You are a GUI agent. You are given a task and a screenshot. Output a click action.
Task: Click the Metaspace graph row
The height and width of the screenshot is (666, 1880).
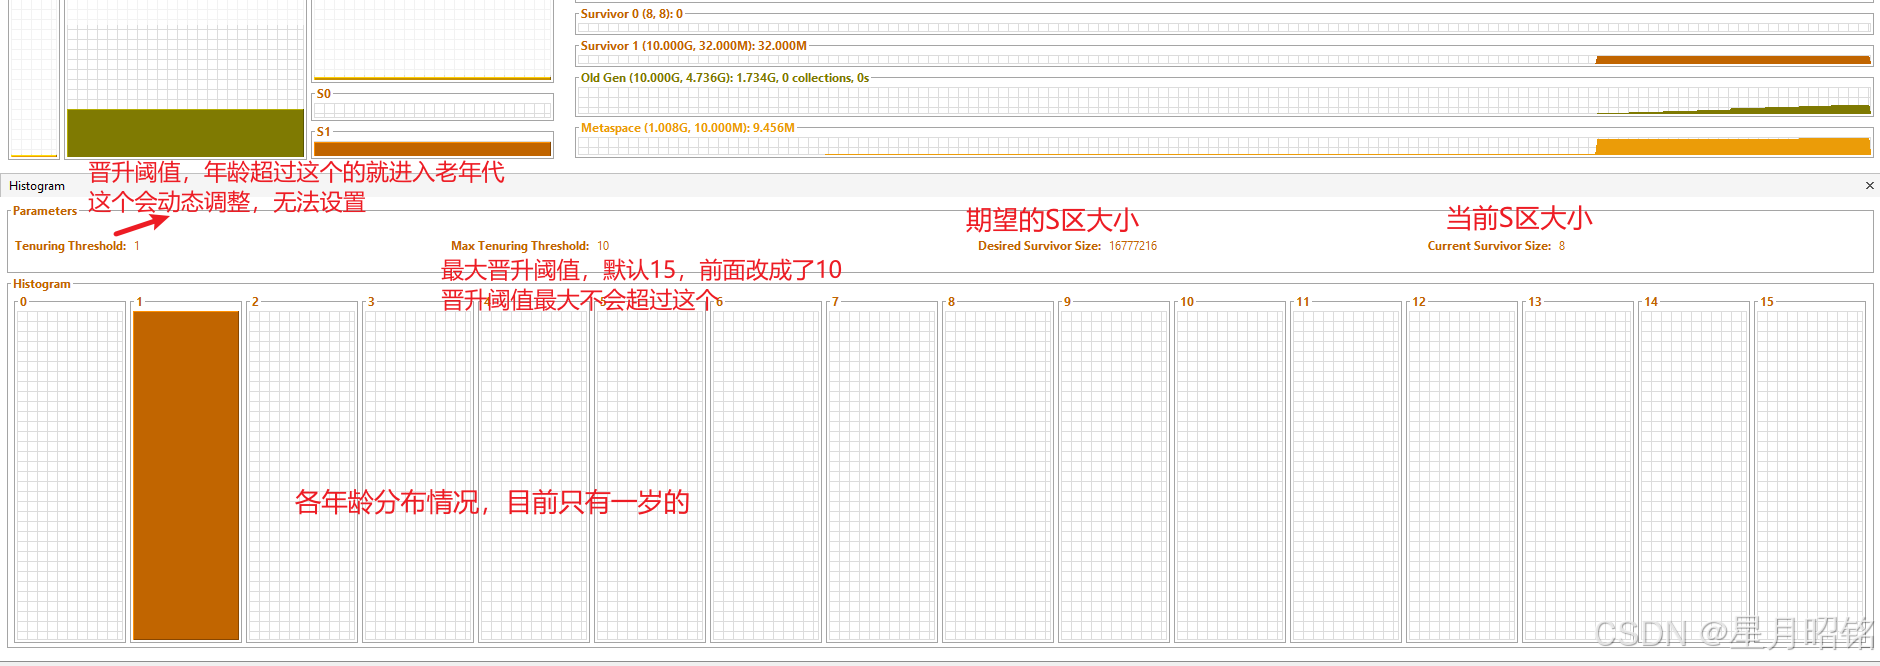click(x=1224, y=145)
